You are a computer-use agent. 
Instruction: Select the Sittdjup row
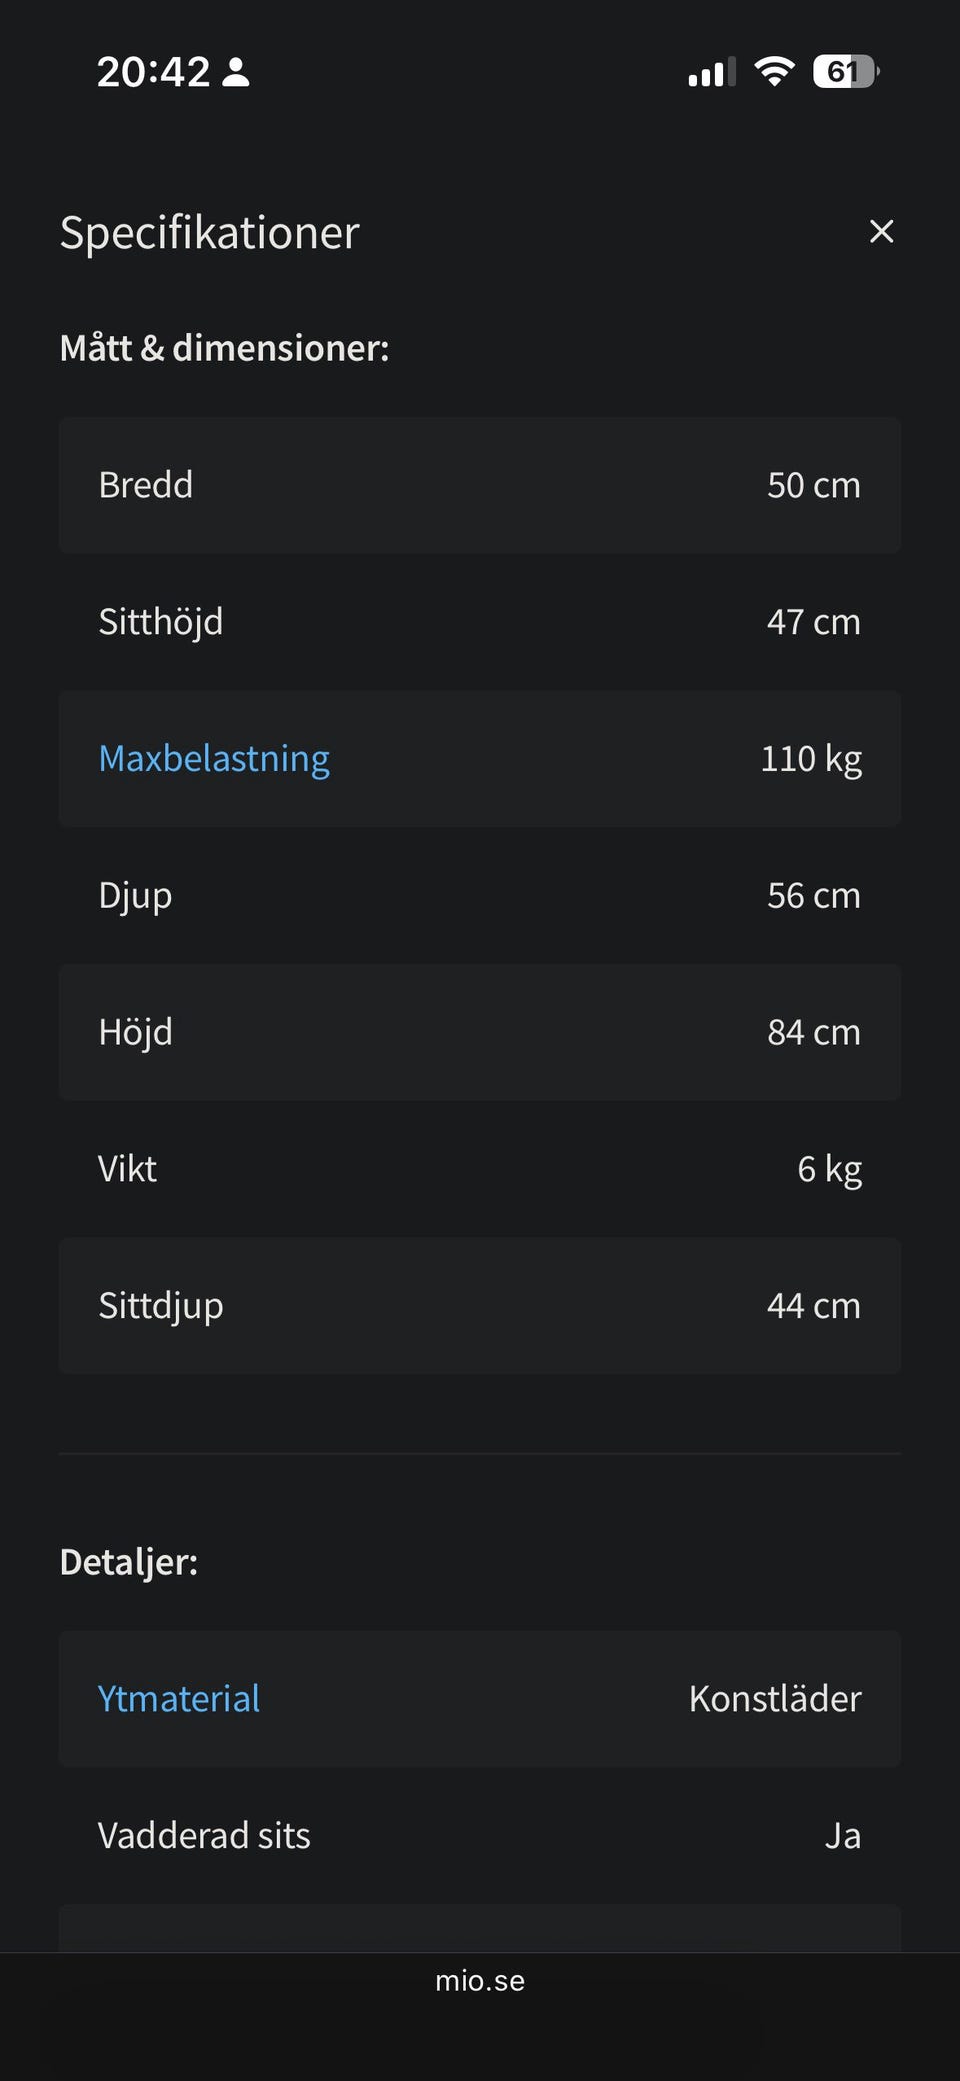tap(480, 1306)
